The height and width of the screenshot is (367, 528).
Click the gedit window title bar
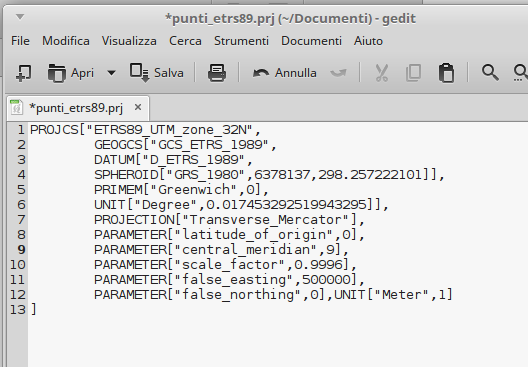pos(290,19)
